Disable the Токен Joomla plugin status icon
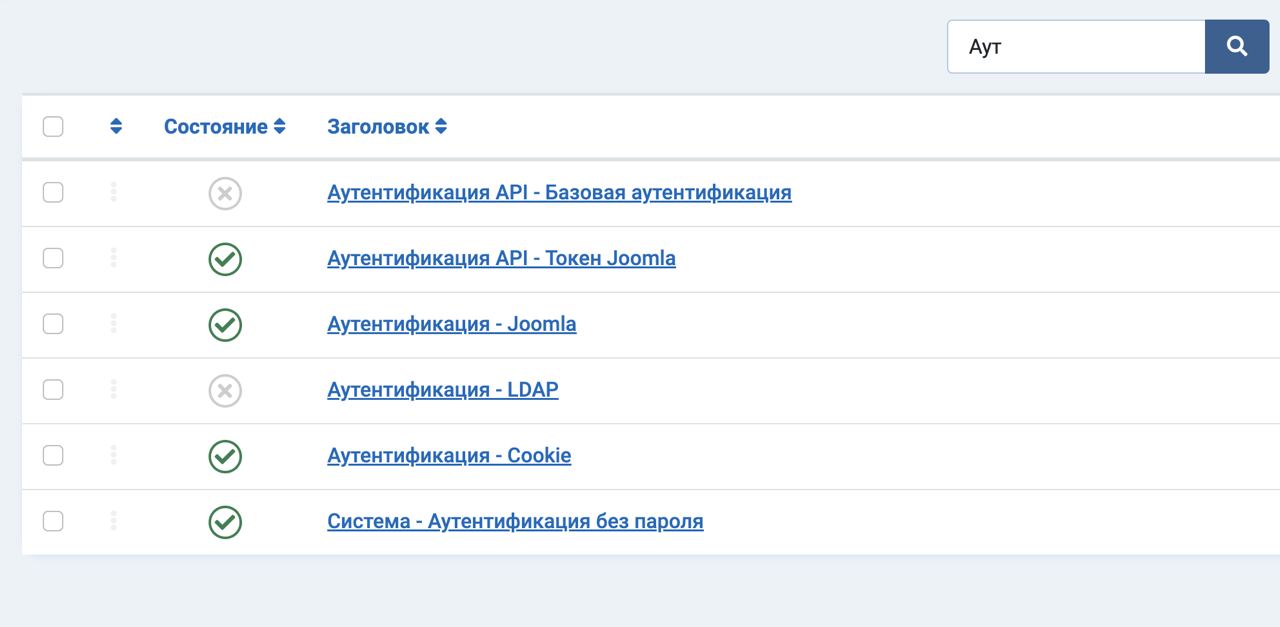This screenshot has width=1280, height=627. tap(225, 259)
